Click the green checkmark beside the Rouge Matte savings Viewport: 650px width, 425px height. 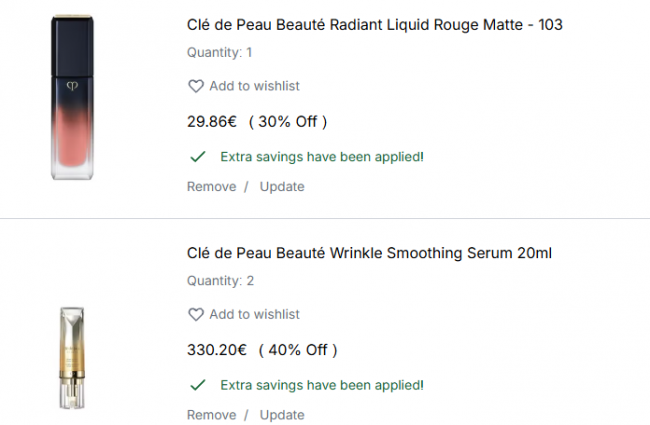(x=198, y=157)
